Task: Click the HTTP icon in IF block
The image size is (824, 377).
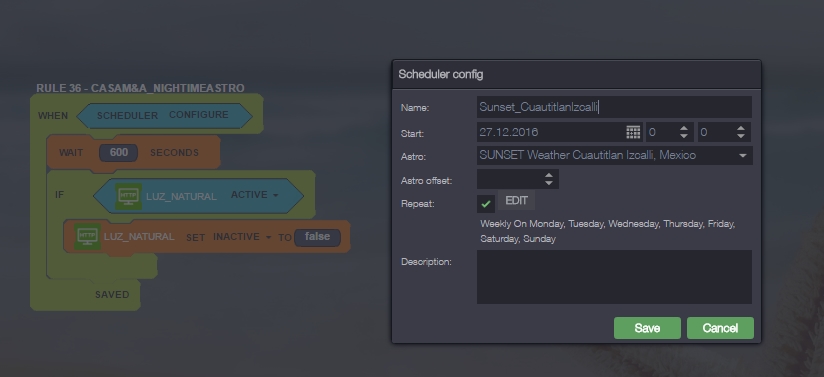Action: click(128, 196)
